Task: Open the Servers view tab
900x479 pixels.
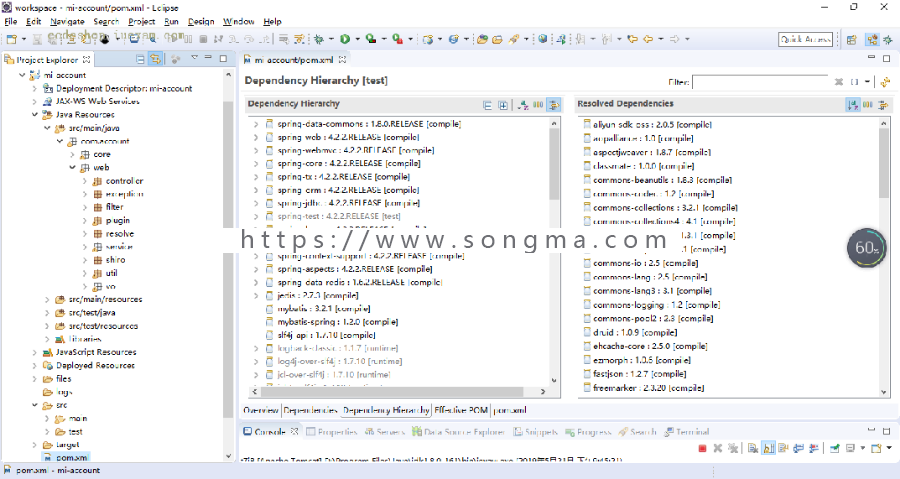Action: [x=385, y=432]
